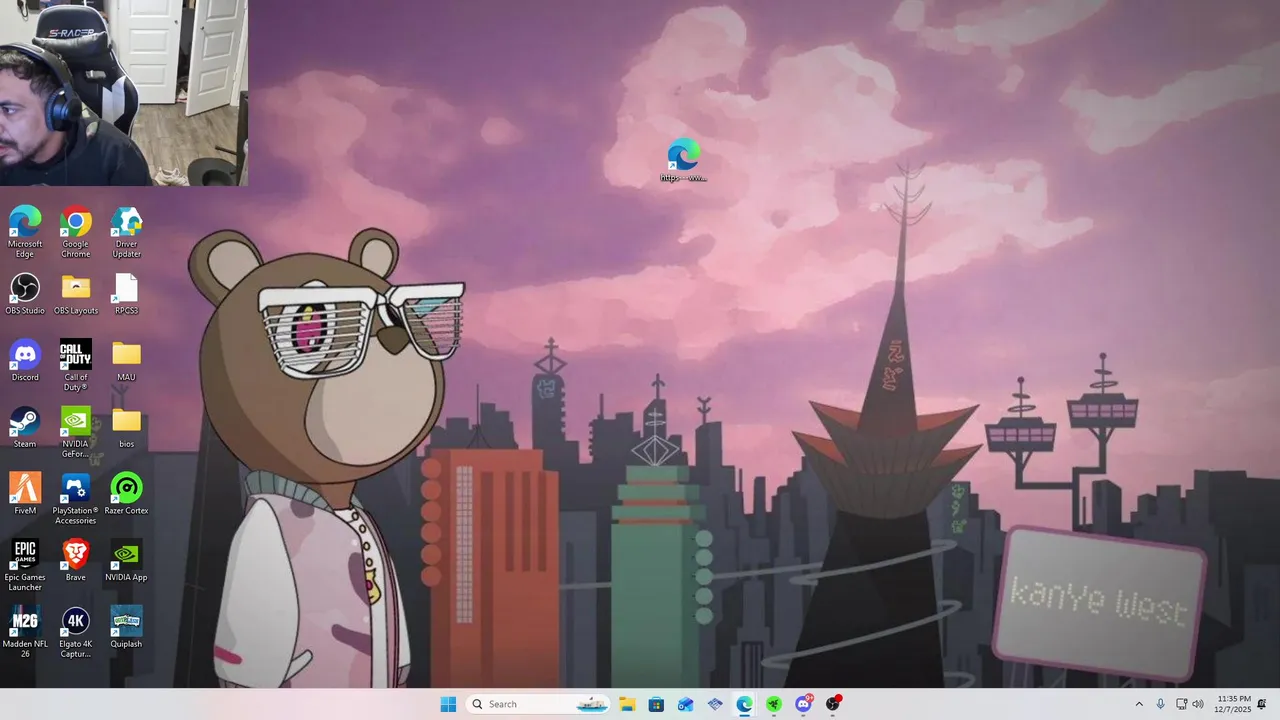
Task: Open File Explorer from the taskbar
Action: [627, 704]
